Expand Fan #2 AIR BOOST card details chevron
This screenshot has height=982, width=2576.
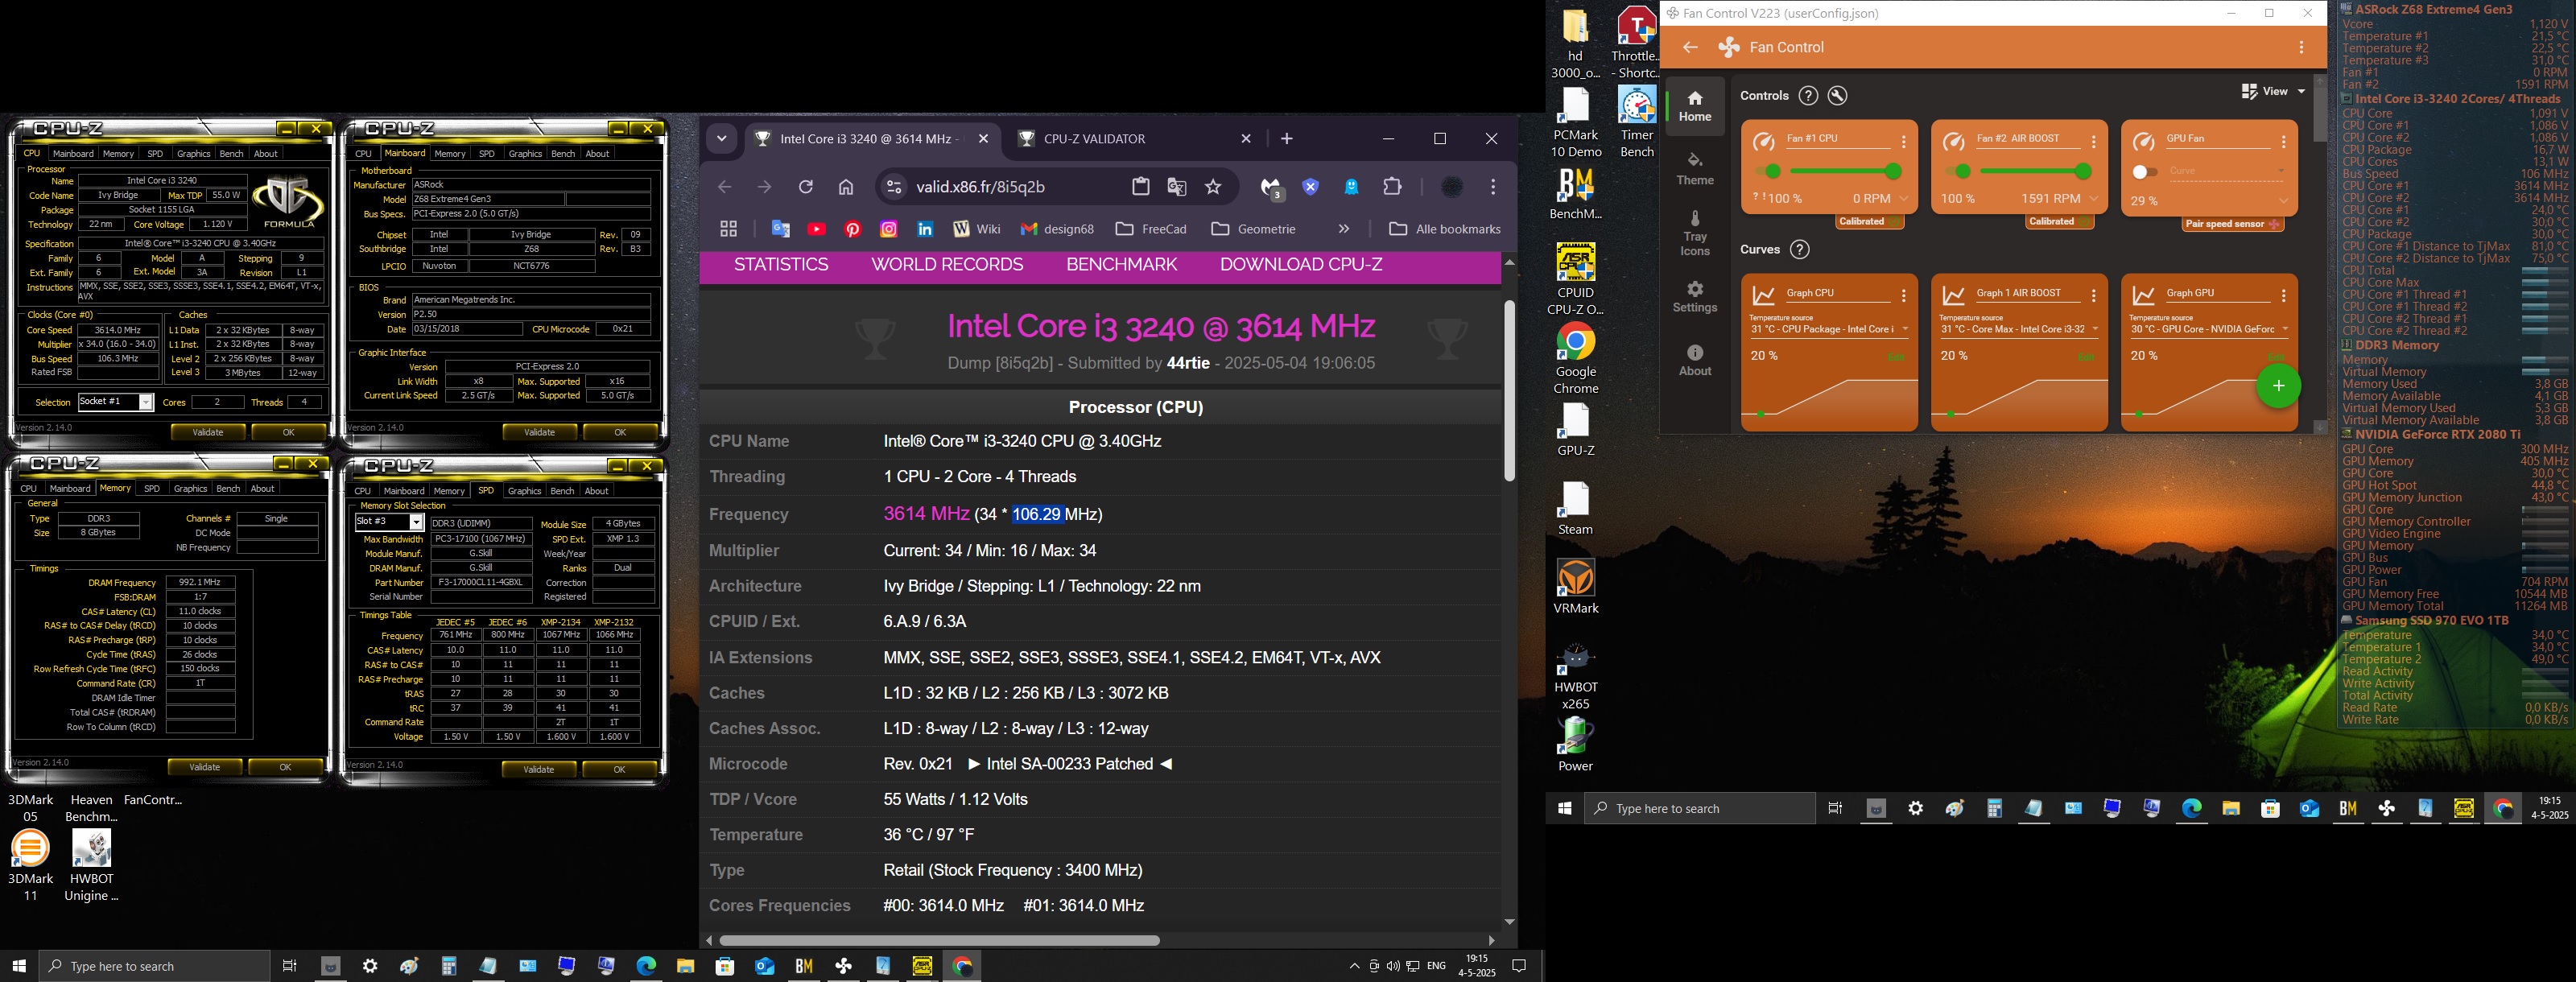2094,199
